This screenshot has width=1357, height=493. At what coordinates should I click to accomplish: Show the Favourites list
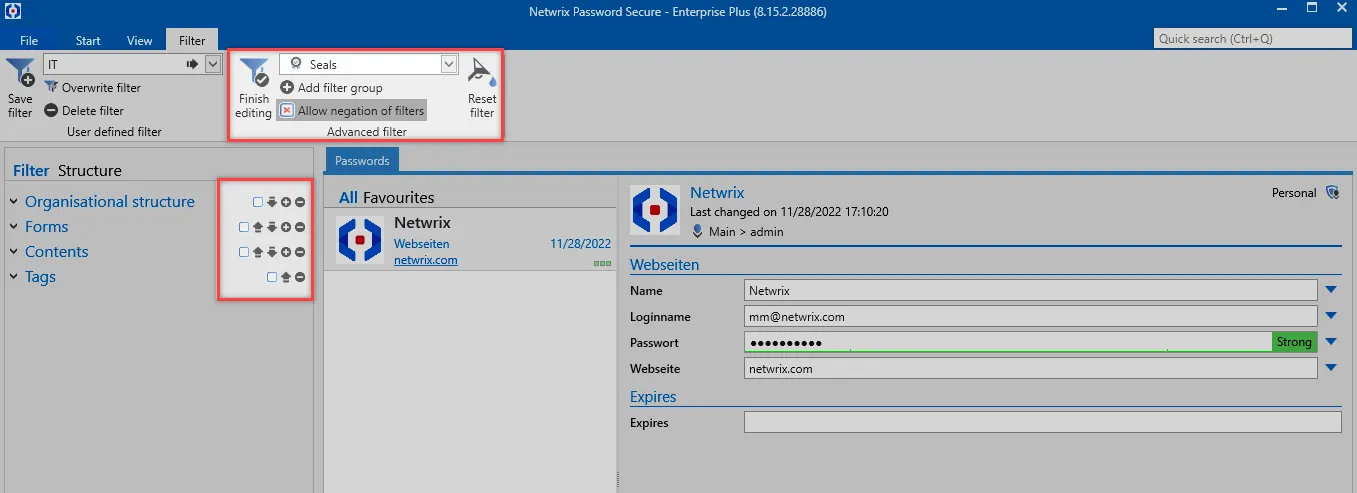click(399, 198)
